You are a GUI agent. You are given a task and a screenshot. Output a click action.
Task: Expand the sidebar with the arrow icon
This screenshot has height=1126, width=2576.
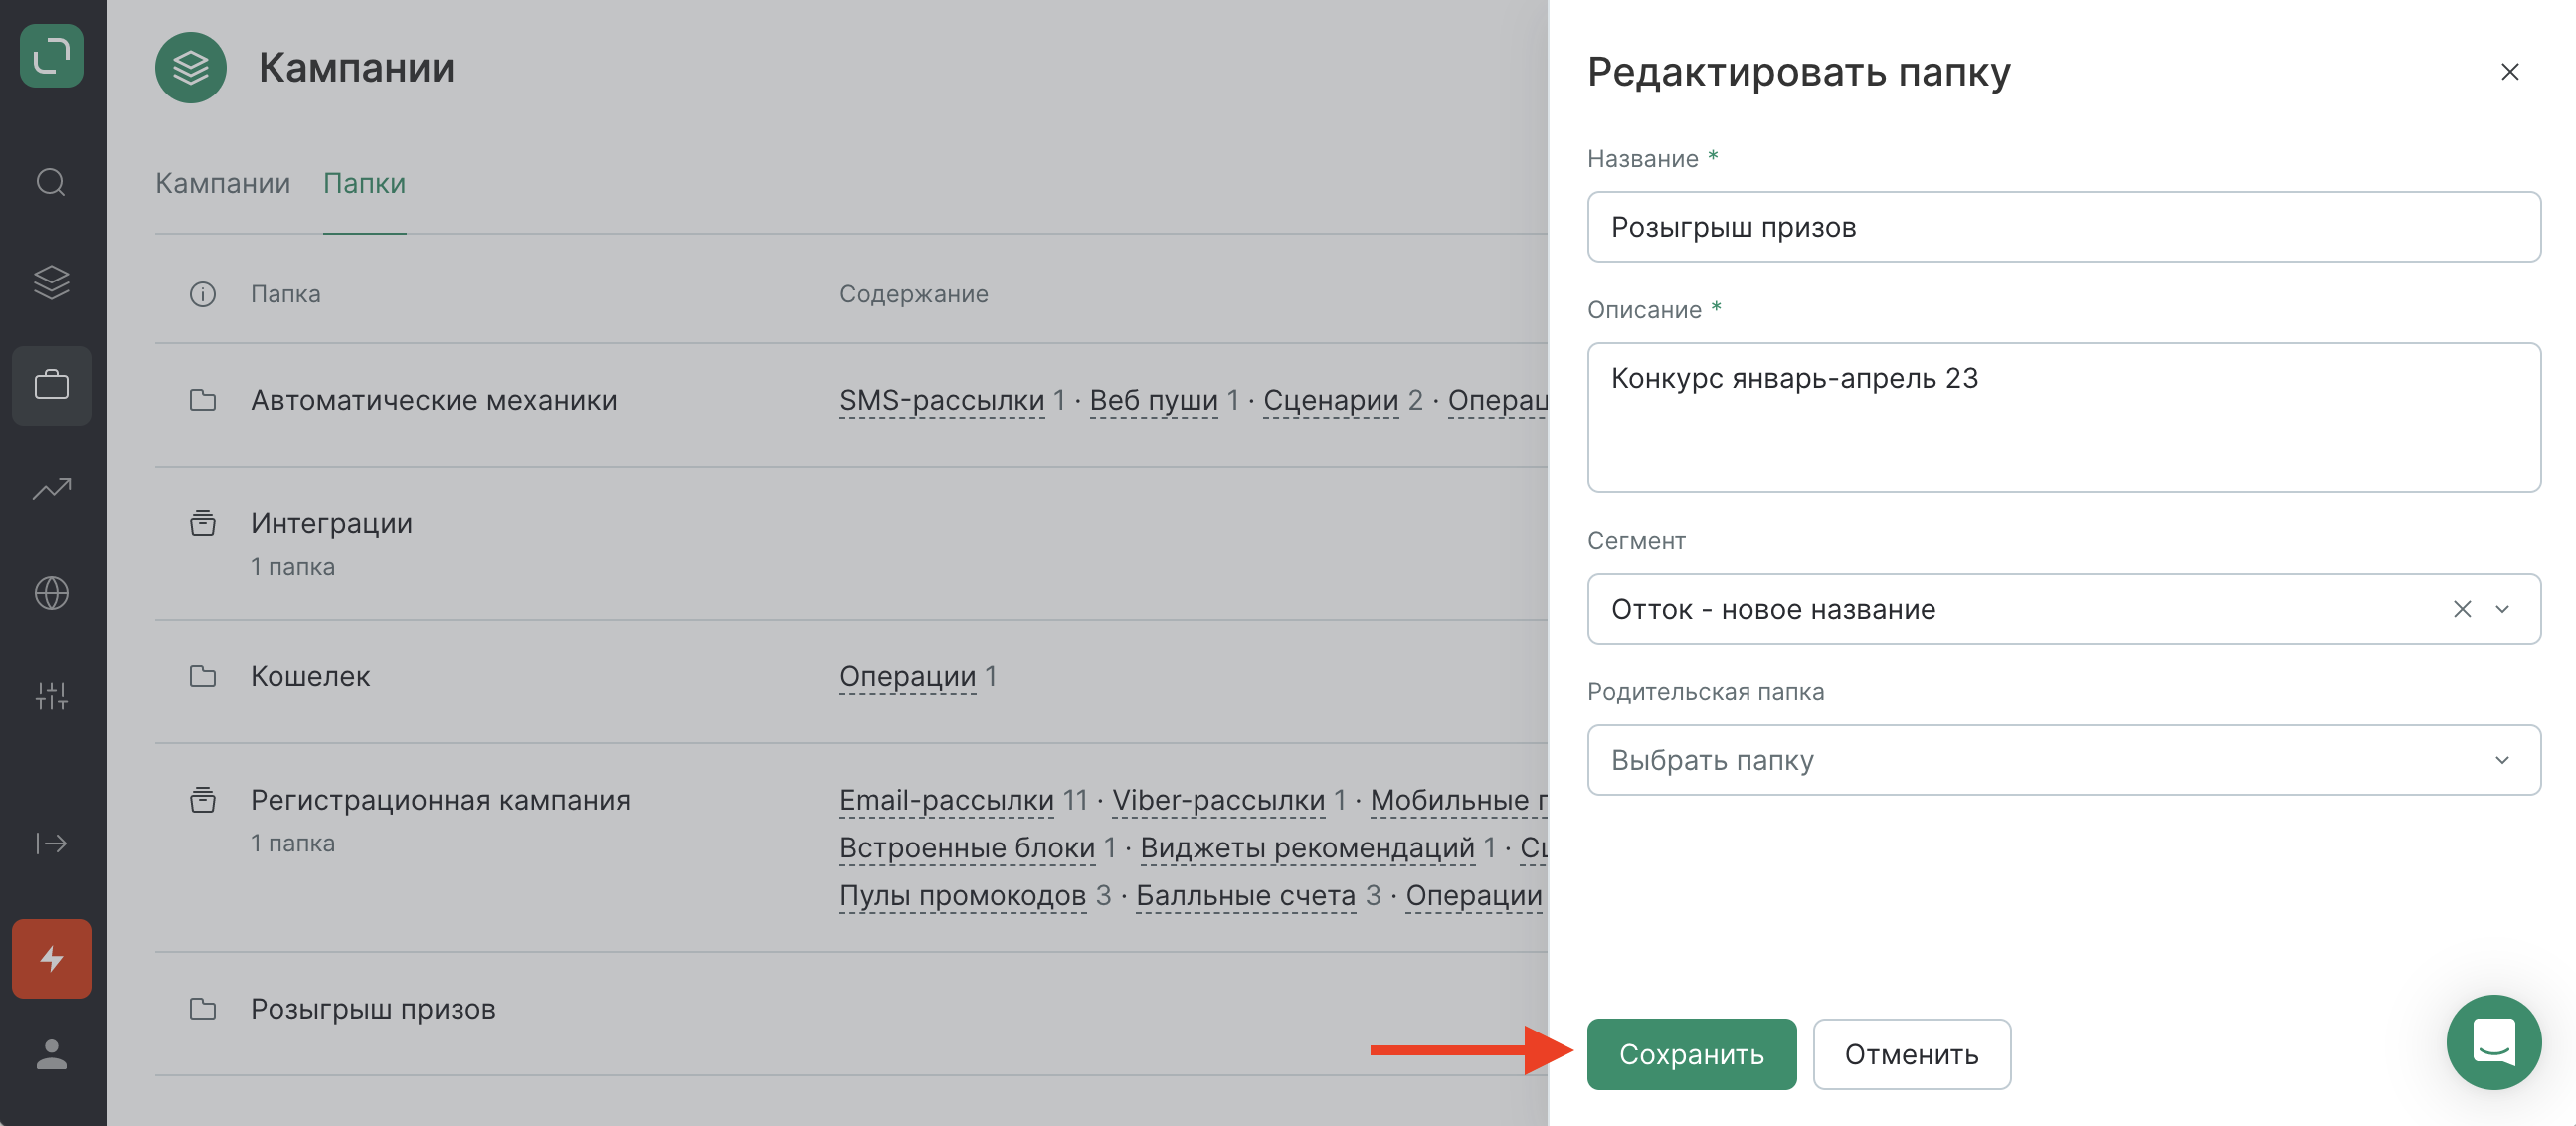click(51, 843)
